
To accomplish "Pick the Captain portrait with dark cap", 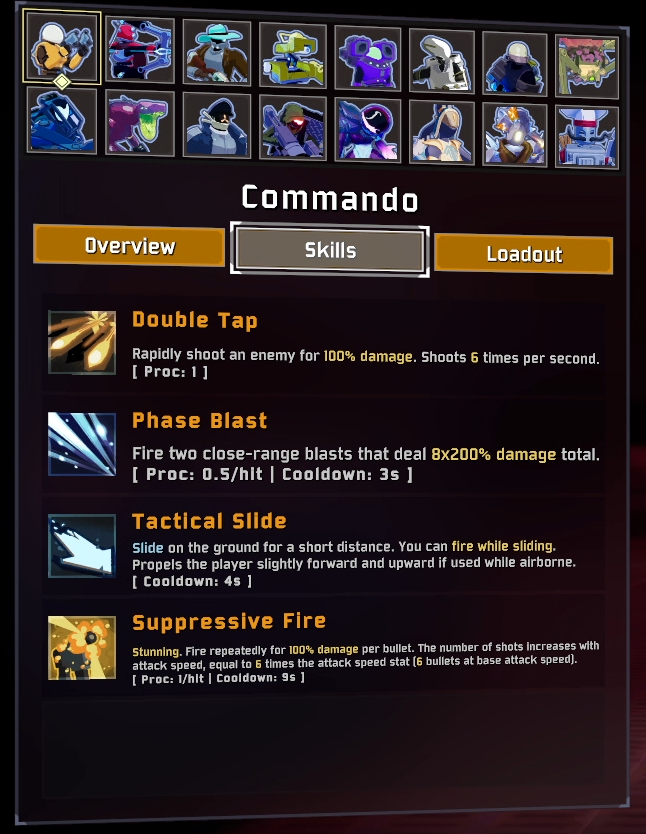I will coord(216,126).
